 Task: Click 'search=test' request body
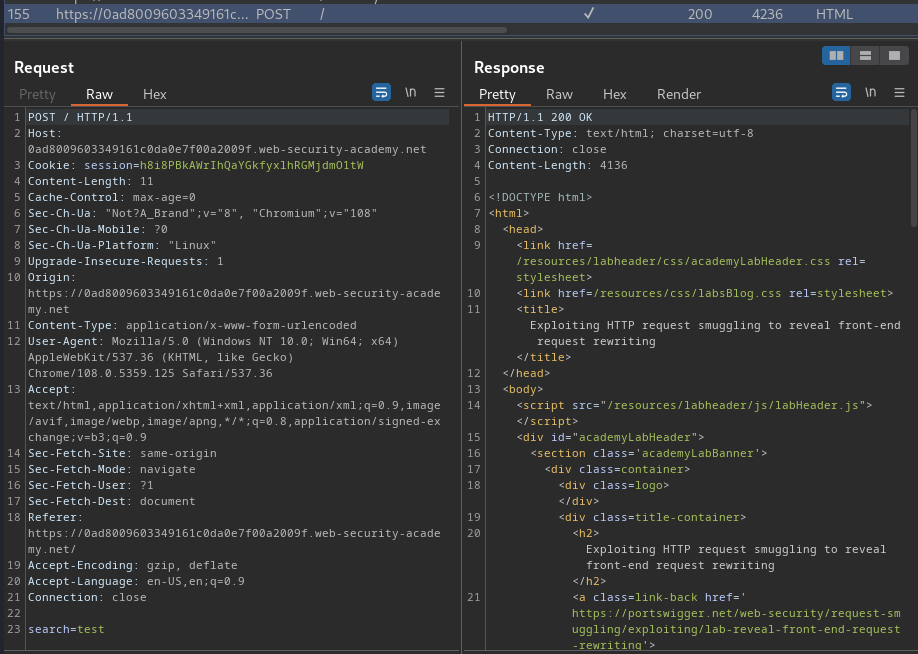click(x=66, y=629)
